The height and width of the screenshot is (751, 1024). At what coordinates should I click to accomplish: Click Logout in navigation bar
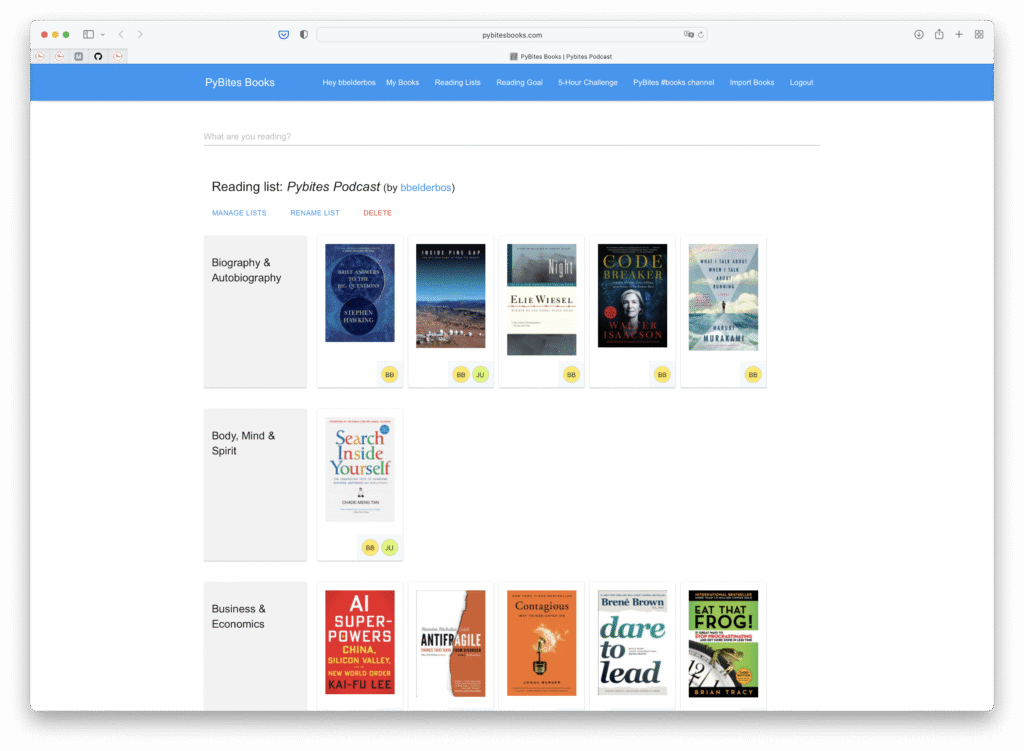click(x=801, y=83)
